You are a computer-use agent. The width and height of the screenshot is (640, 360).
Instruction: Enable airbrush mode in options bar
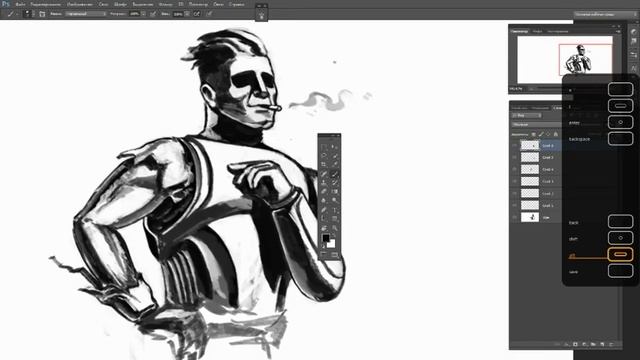197,13
